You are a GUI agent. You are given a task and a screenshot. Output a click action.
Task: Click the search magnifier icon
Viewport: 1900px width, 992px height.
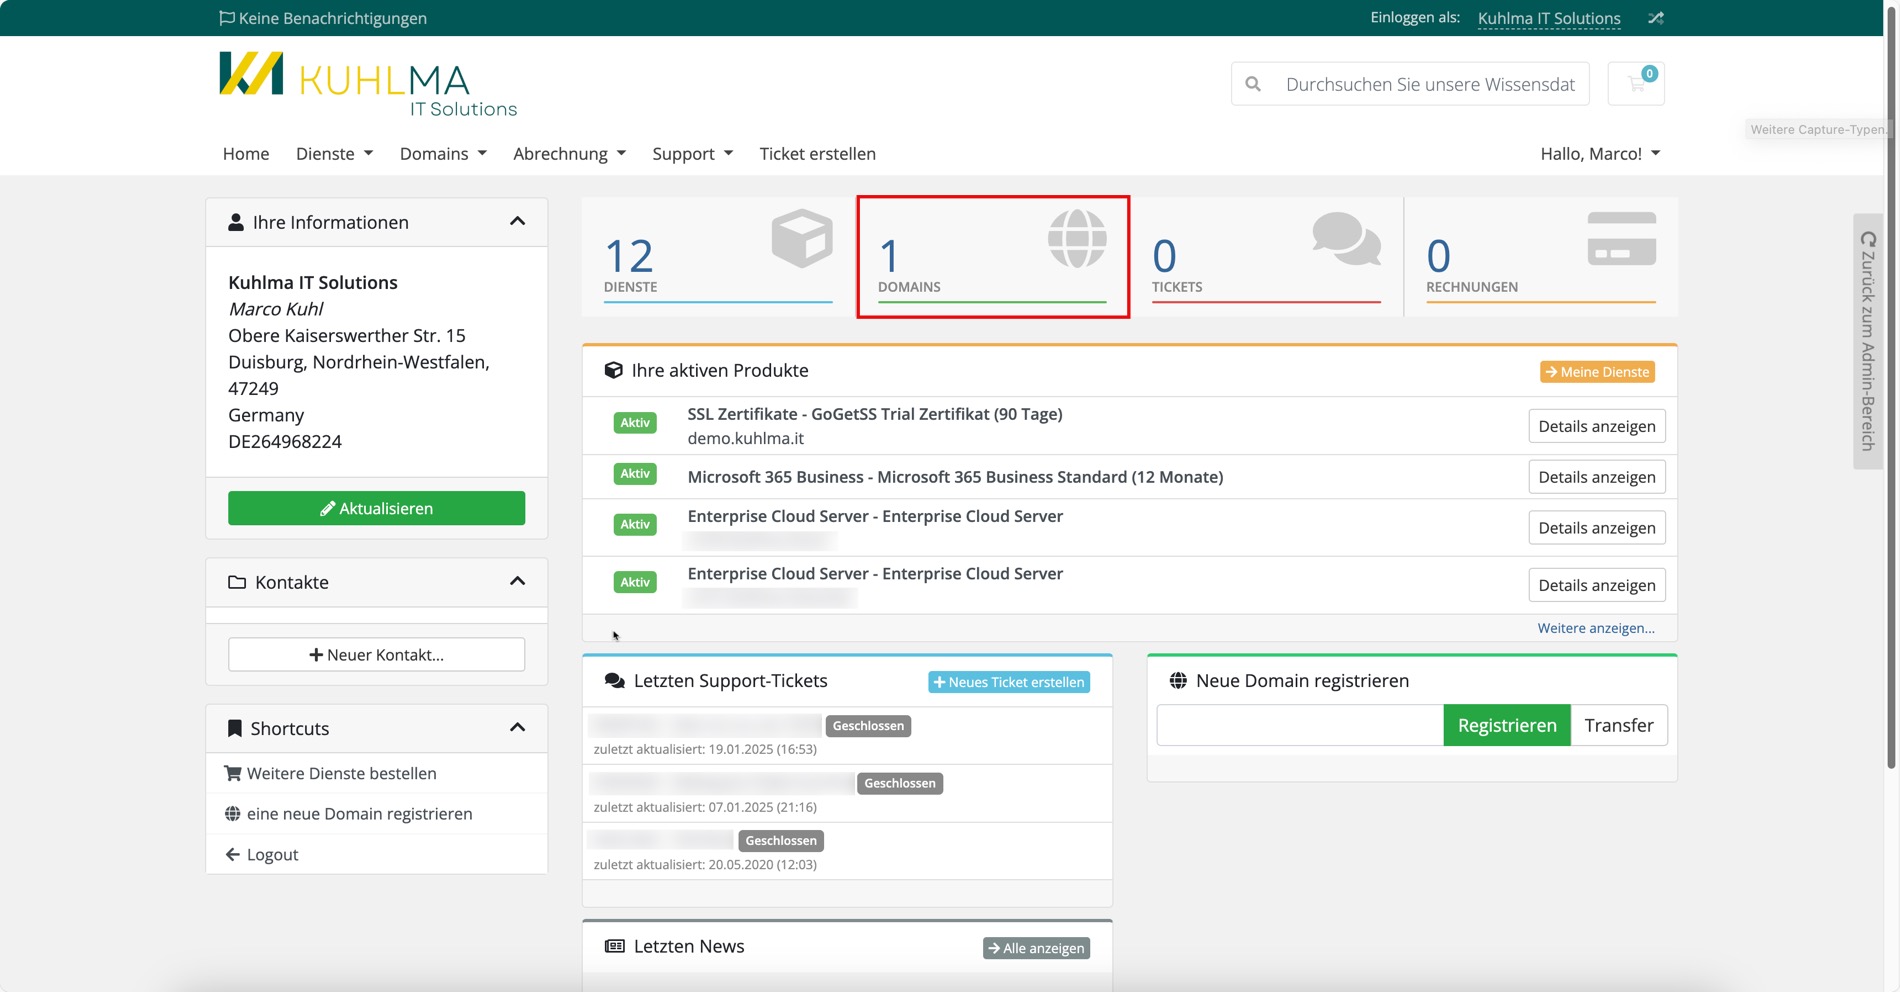pos(1253,84)
